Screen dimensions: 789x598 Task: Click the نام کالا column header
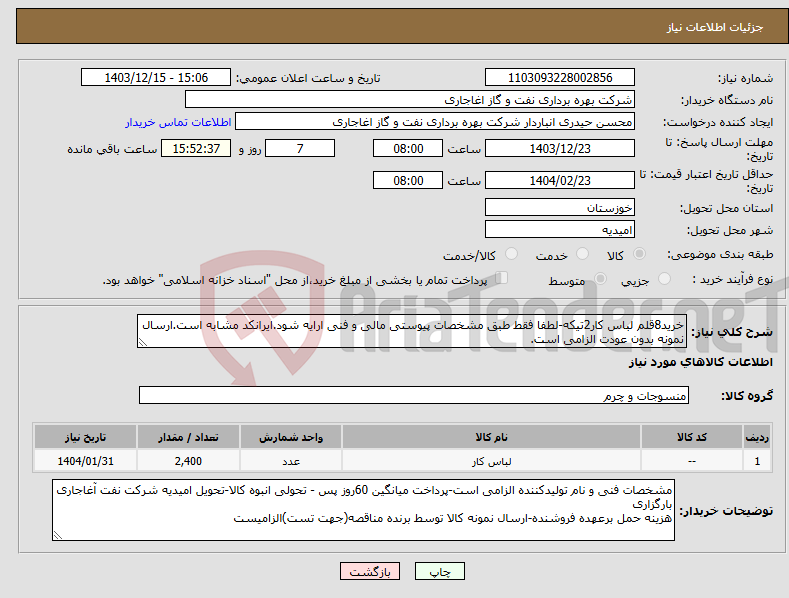click(x=491, y=437)
